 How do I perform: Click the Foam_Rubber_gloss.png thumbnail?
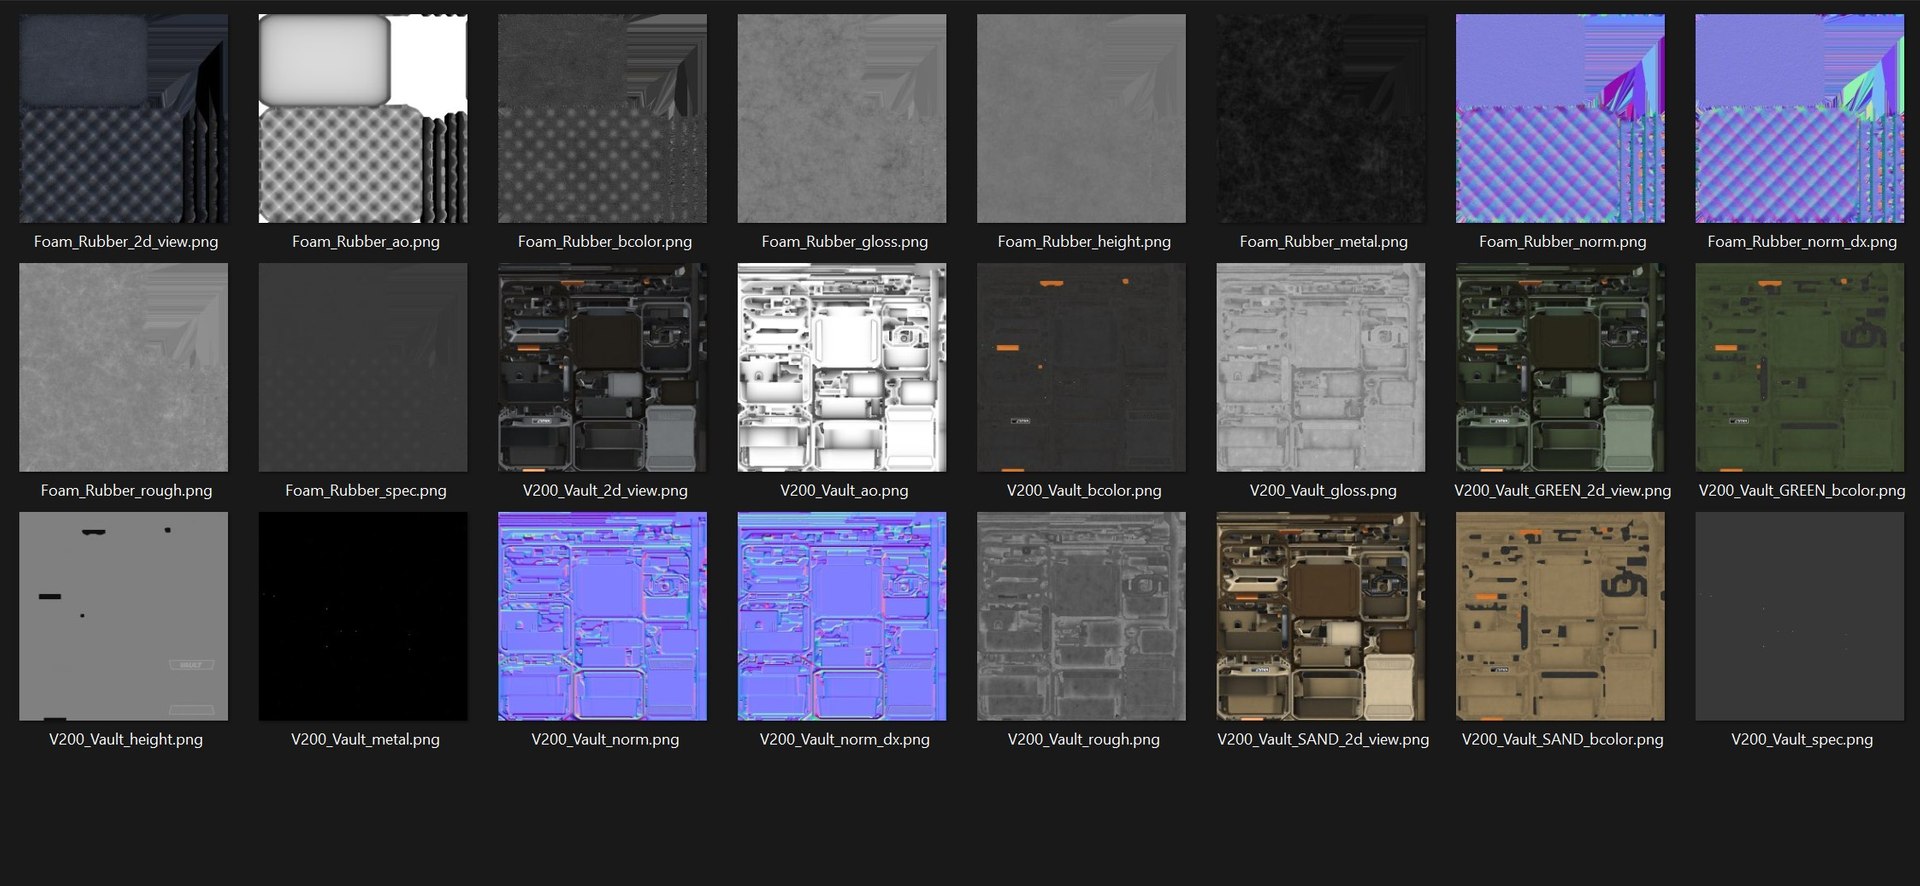[842, 118]
